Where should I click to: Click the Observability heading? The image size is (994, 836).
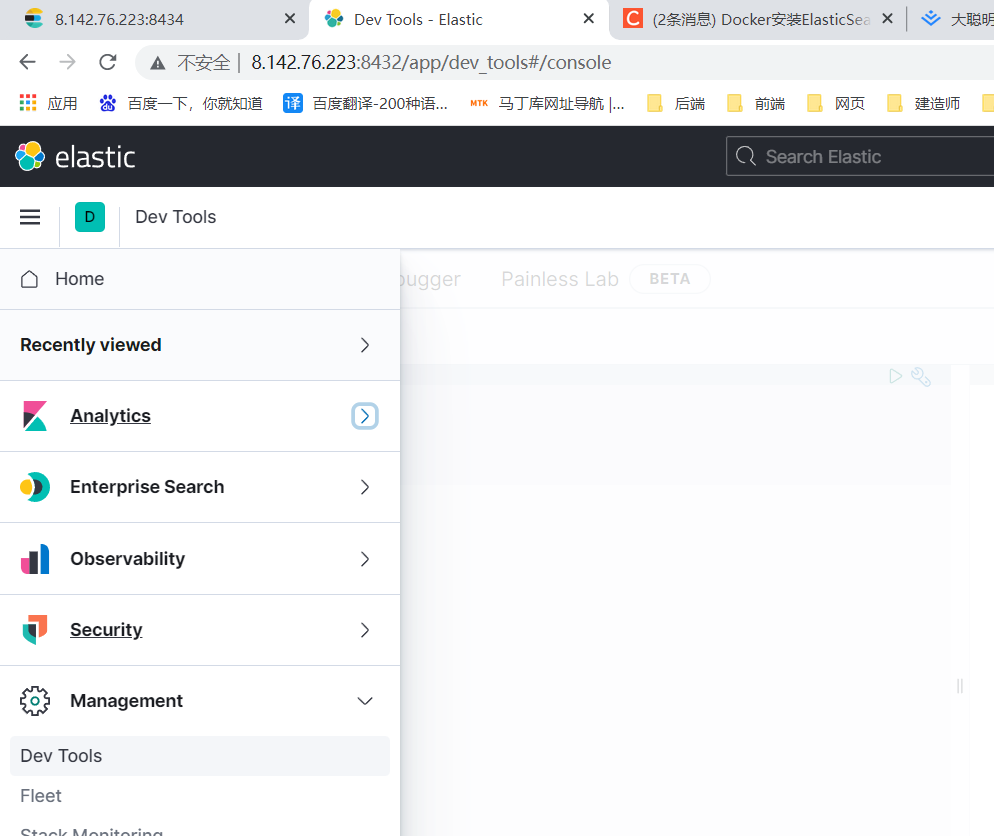(127, 558)
